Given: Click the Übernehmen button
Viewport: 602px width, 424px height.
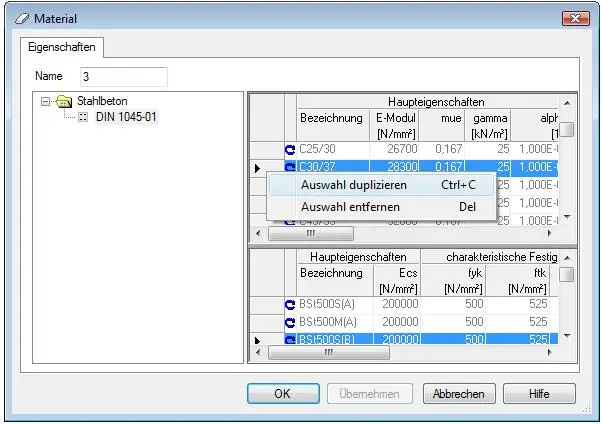Looking at the screenshot, I should [x=369, y=394].
